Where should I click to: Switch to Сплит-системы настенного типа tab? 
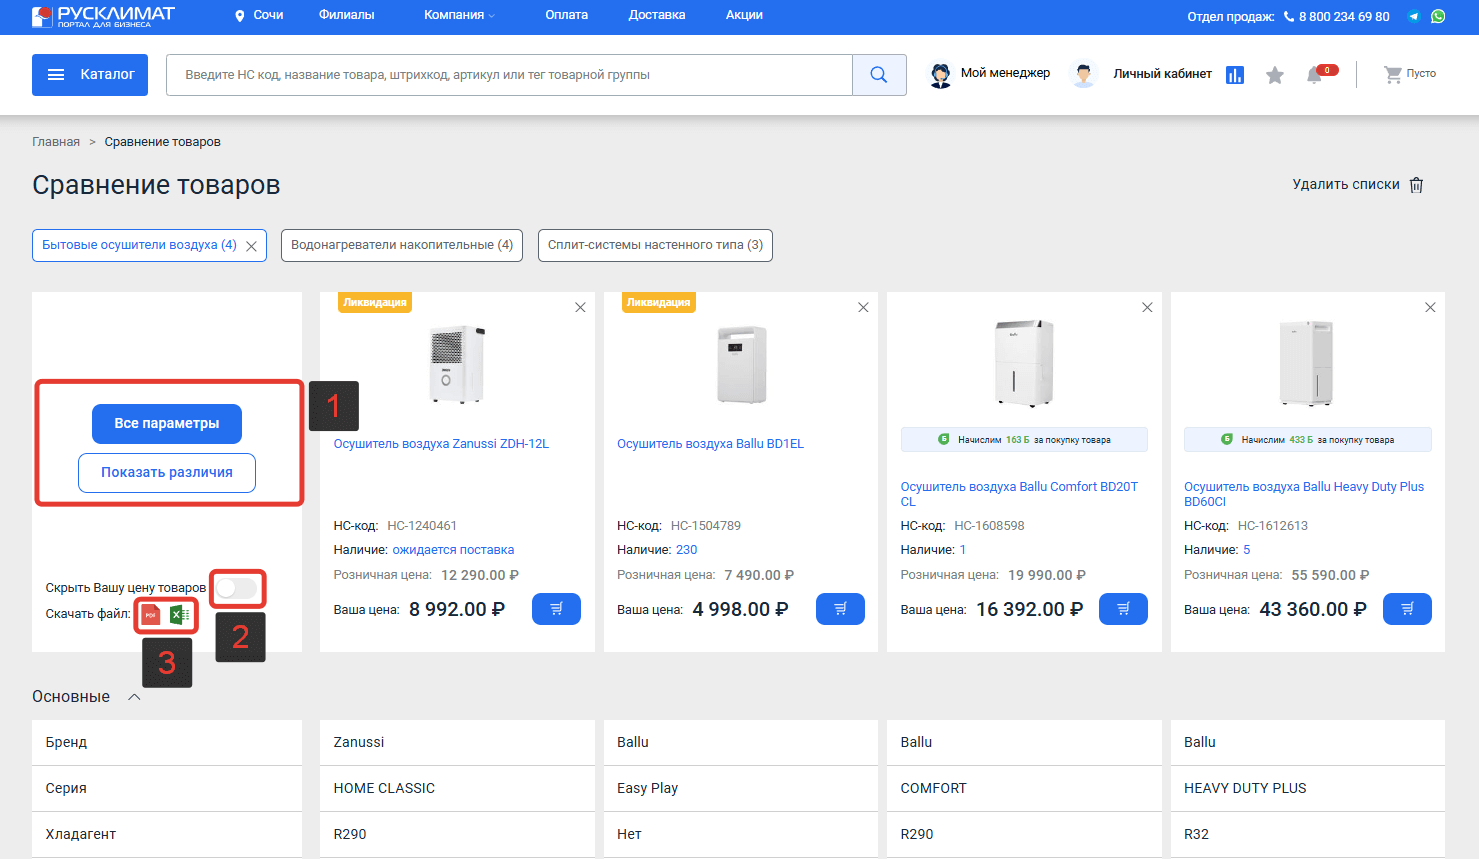(655, 245)
